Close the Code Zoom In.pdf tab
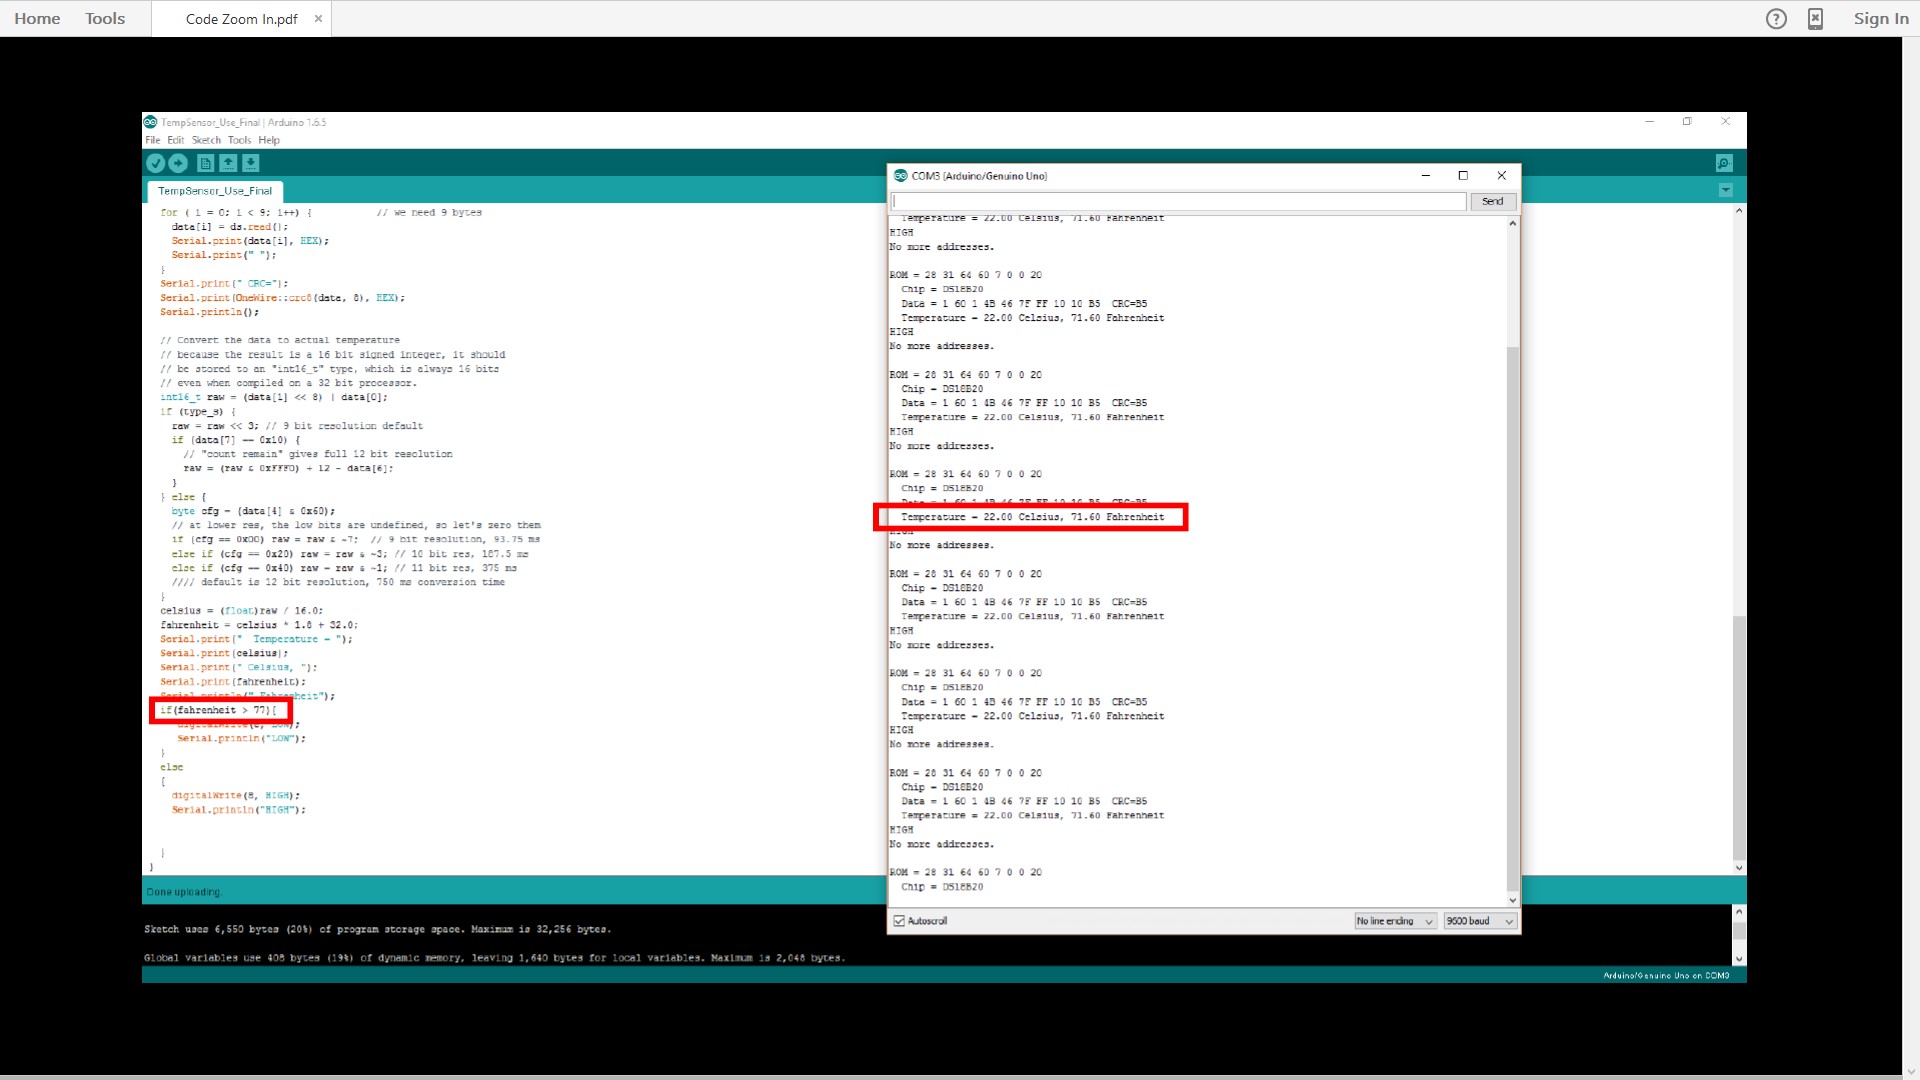The height and width of the screenshot is (1080, 1920). (x=318, y=19)
